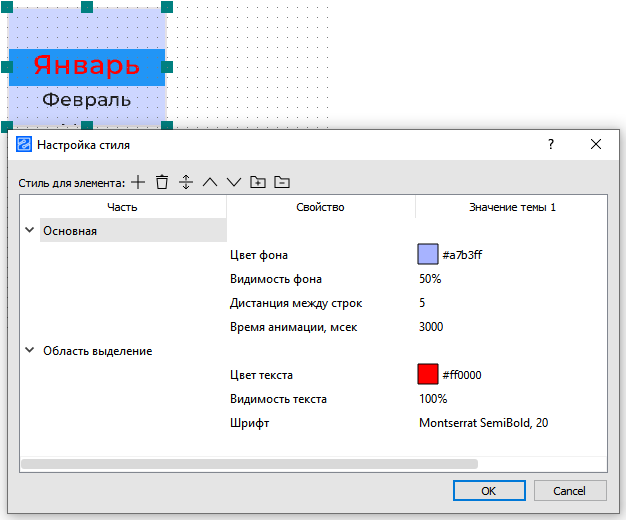Open the blue background color swatch #a7b3ff
Viewport: 626px width, 520px height.
click(428, 255)
